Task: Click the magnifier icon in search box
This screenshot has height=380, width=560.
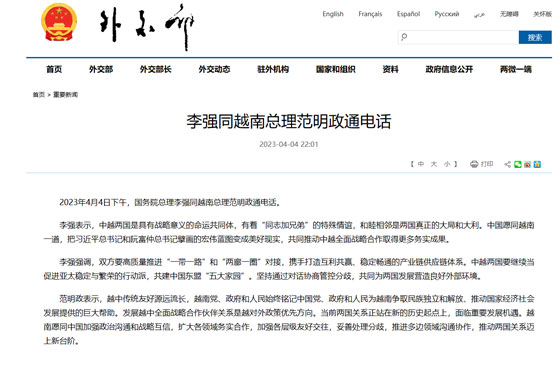Action: pos(404,37)
